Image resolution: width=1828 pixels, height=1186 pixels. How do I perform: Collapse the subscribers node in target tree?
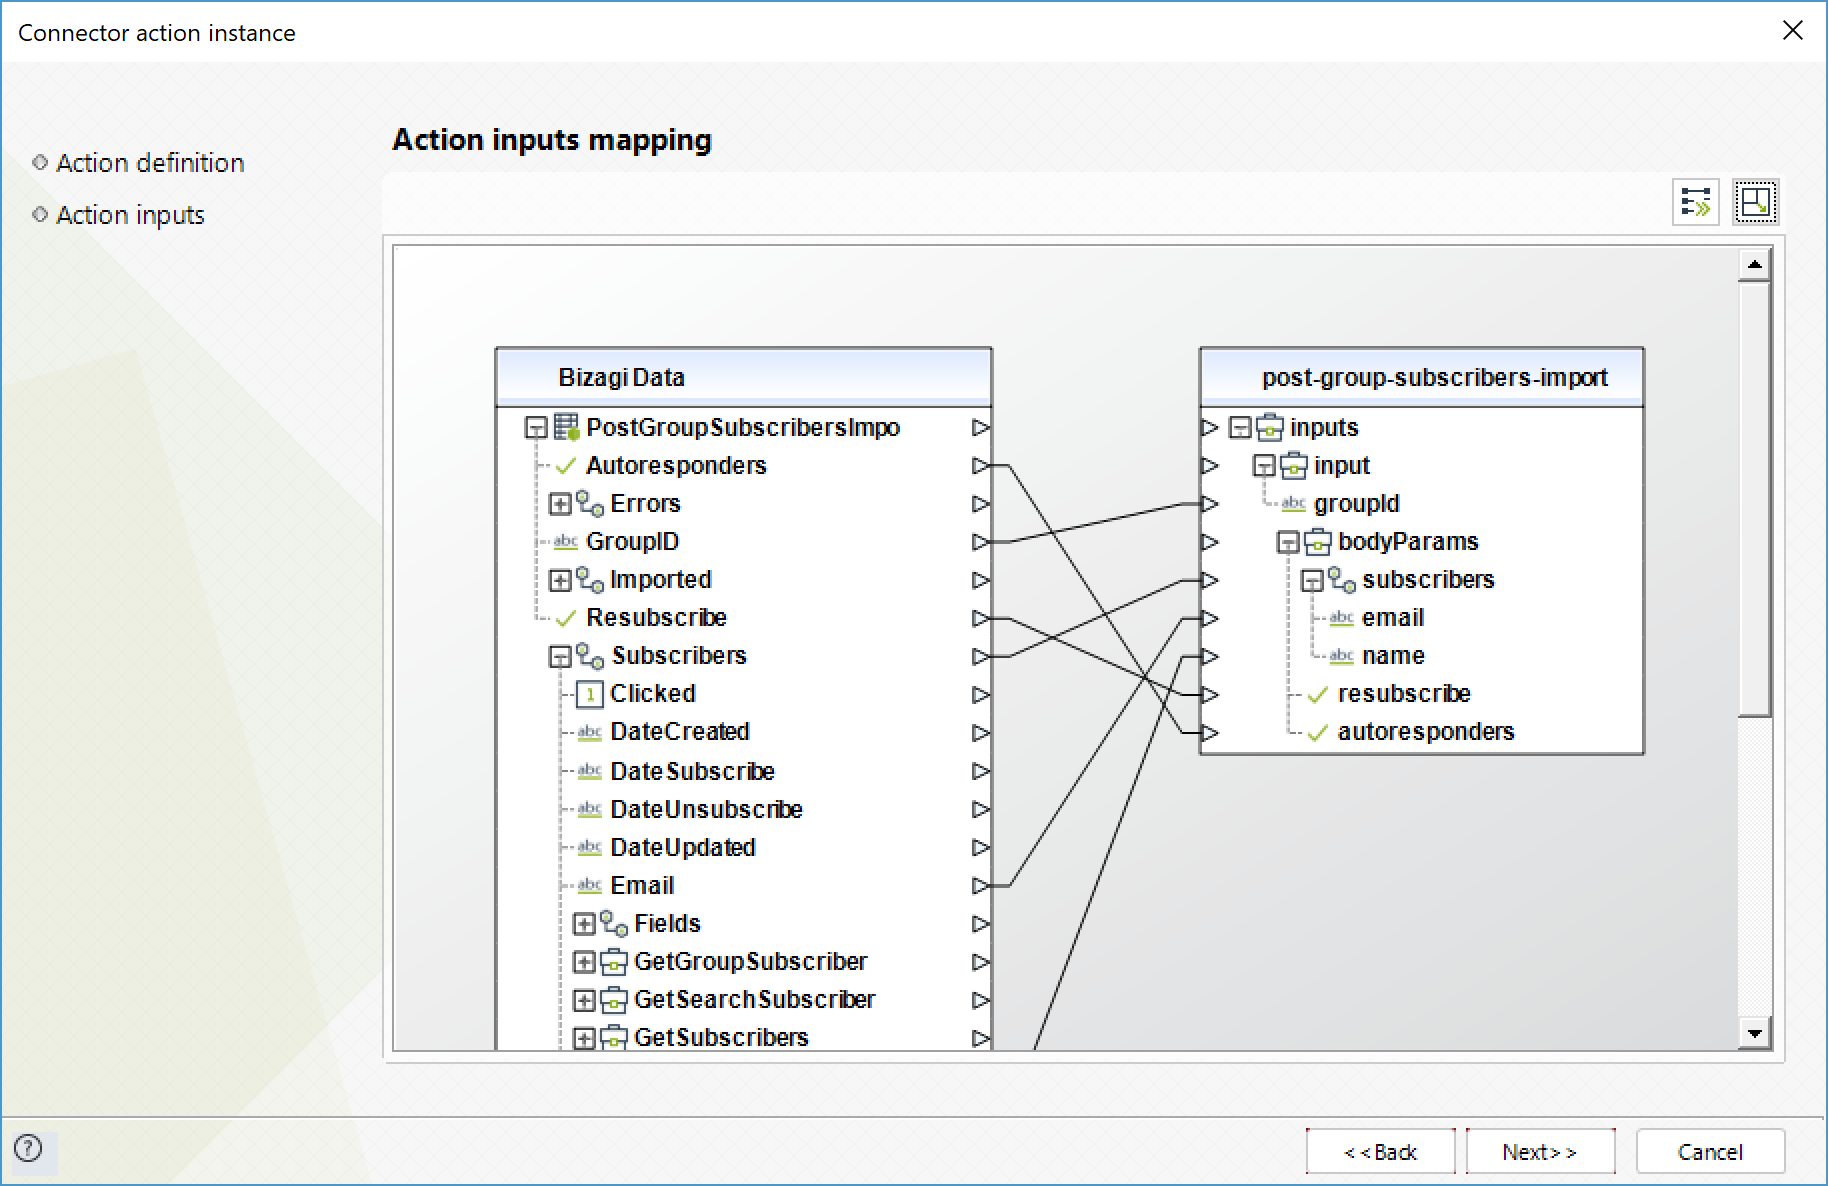coord(1312,580)
